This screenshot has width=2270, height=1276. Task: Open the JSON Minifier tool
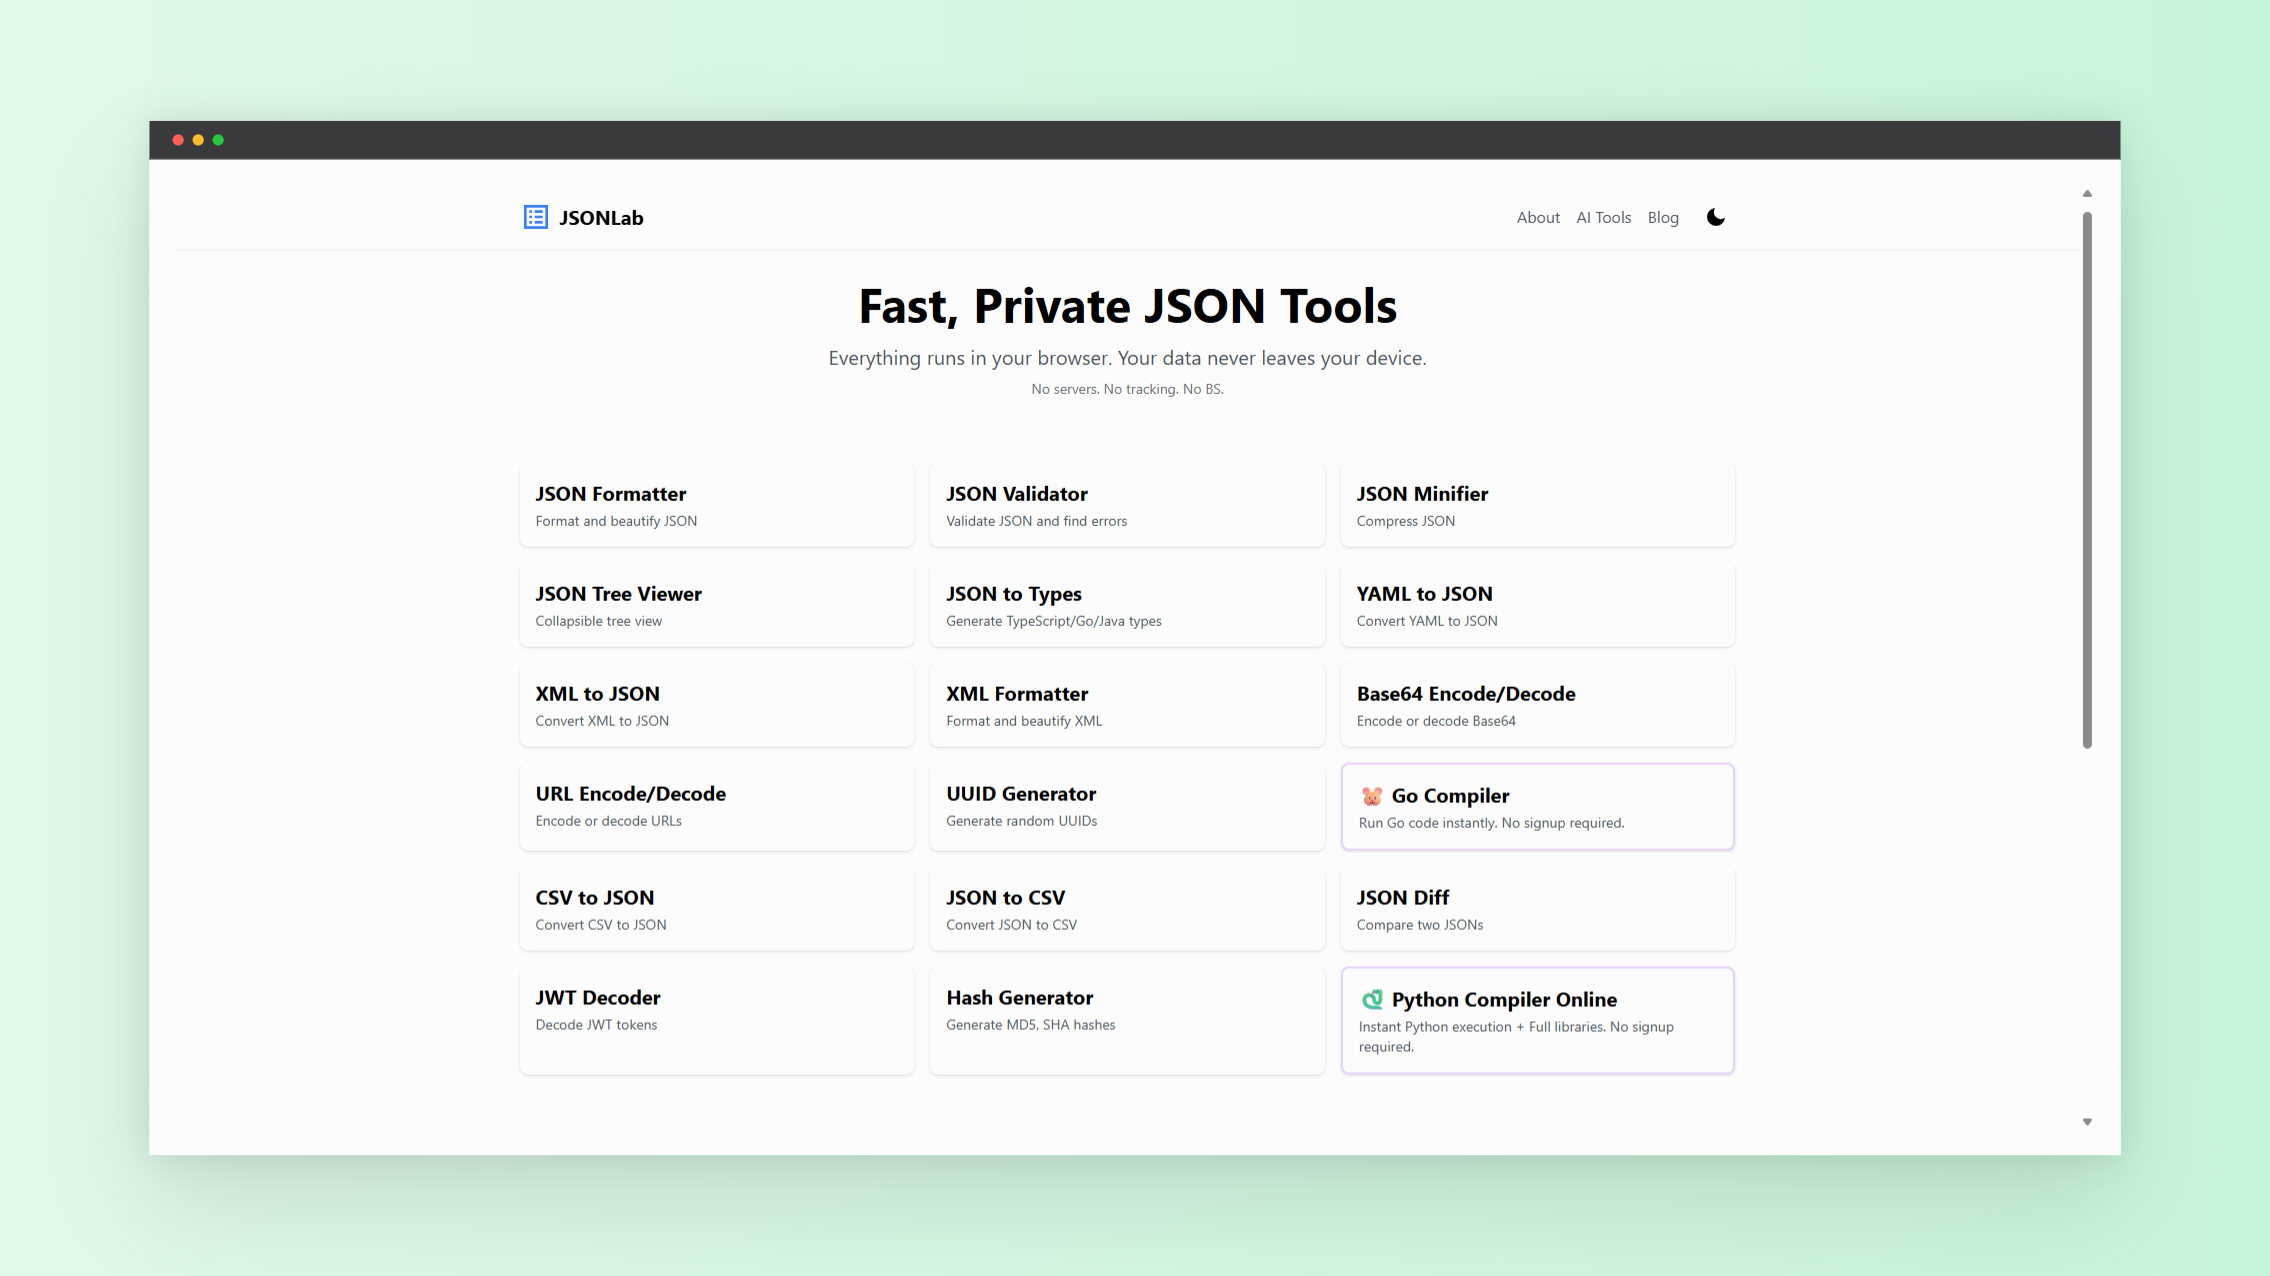point(1537,504)
